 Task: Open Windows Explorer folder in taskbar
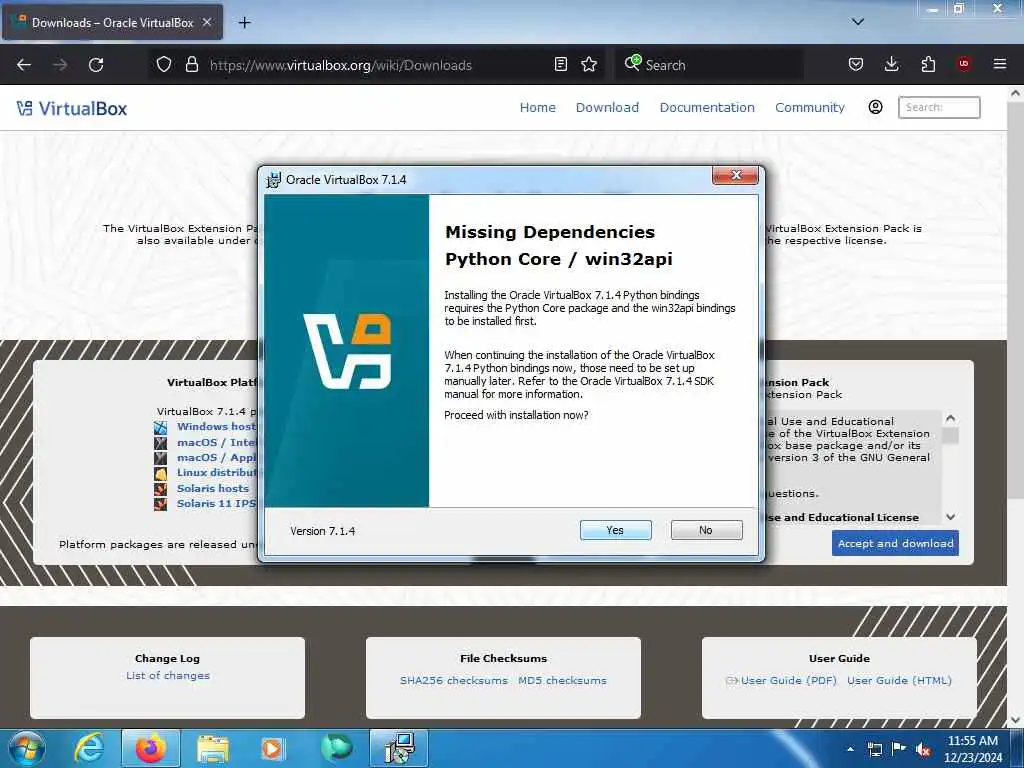tap(213, 748)
